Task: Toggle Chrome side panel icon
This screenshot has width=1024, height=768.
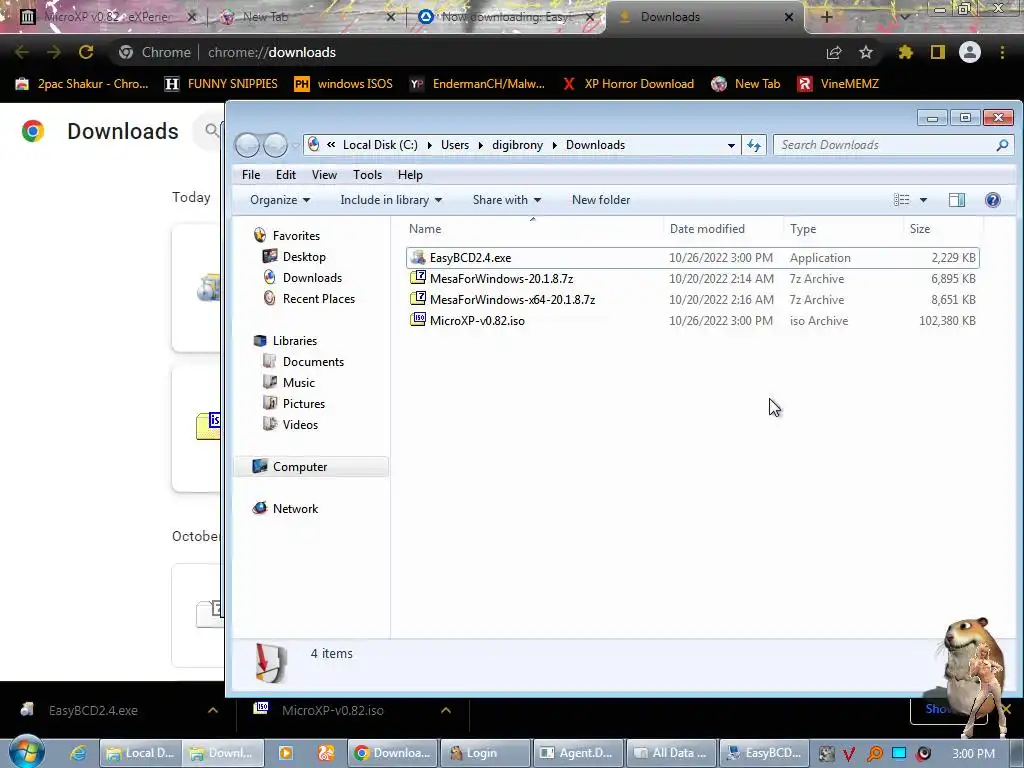Action: [938, 52]
